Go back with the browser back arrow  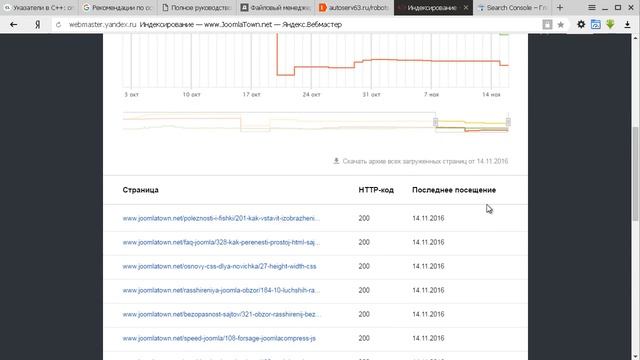coord(13,24)
